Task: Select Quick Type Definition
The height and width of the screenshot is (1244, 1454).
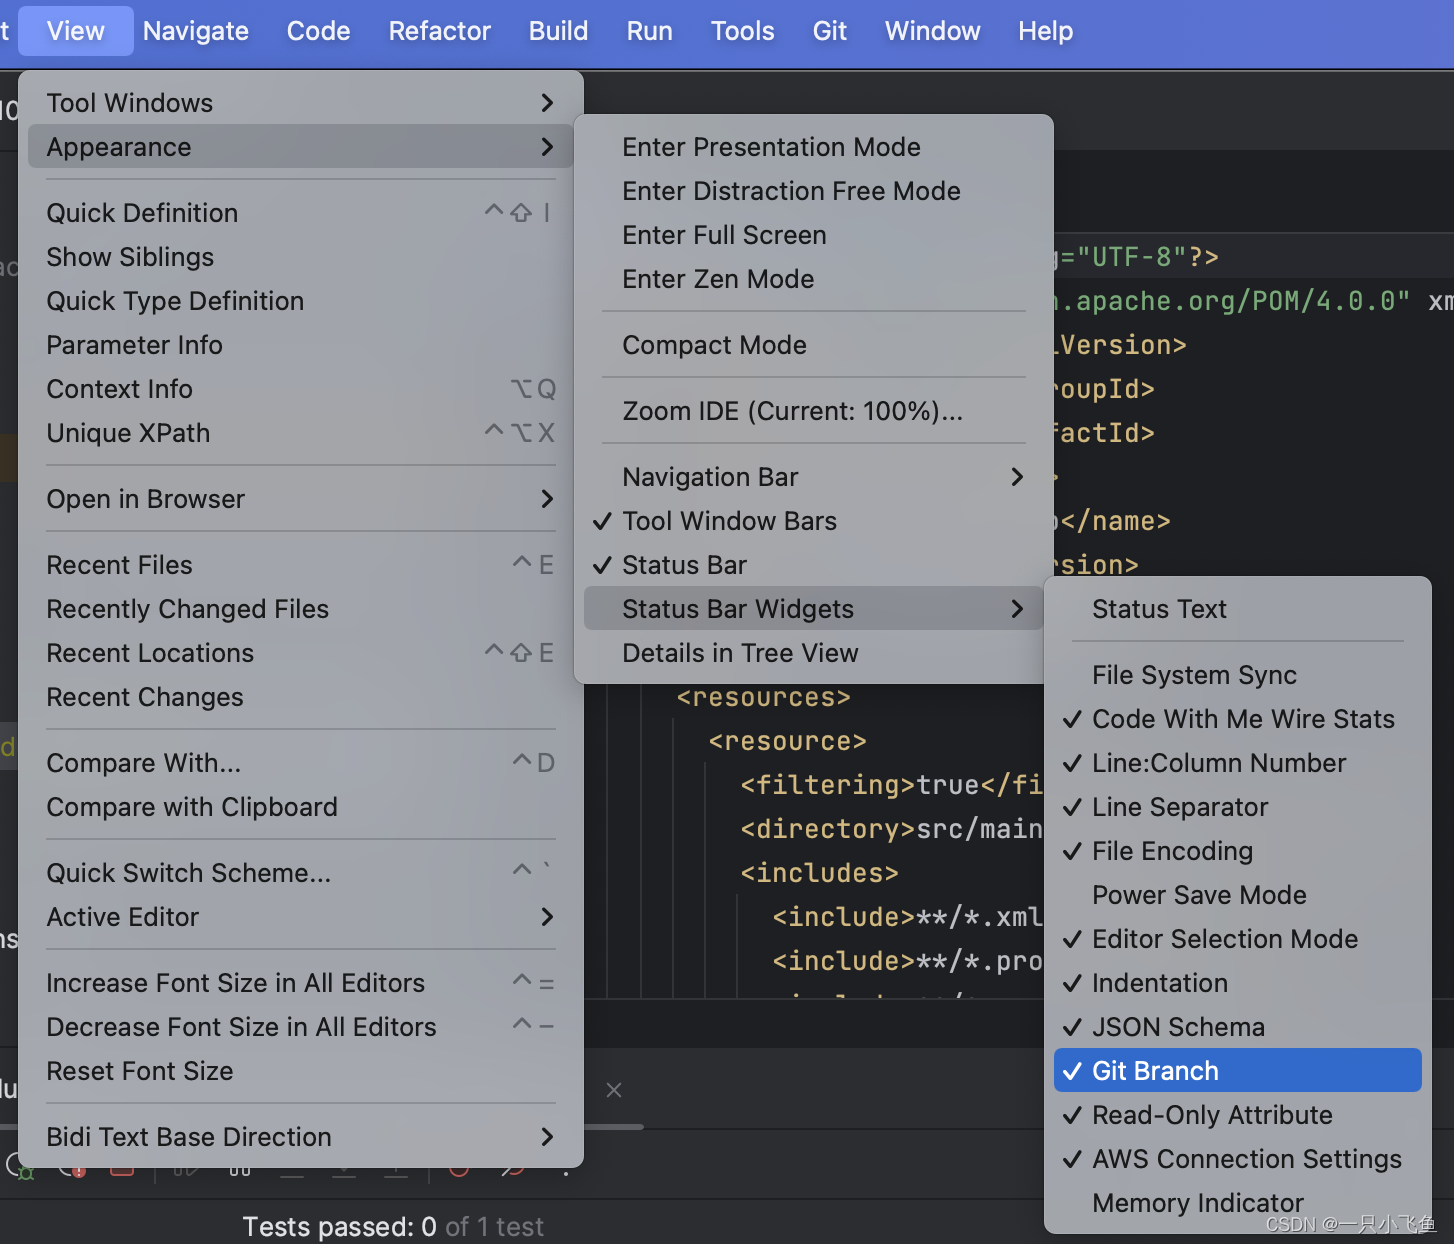Action: pos(300,301)
